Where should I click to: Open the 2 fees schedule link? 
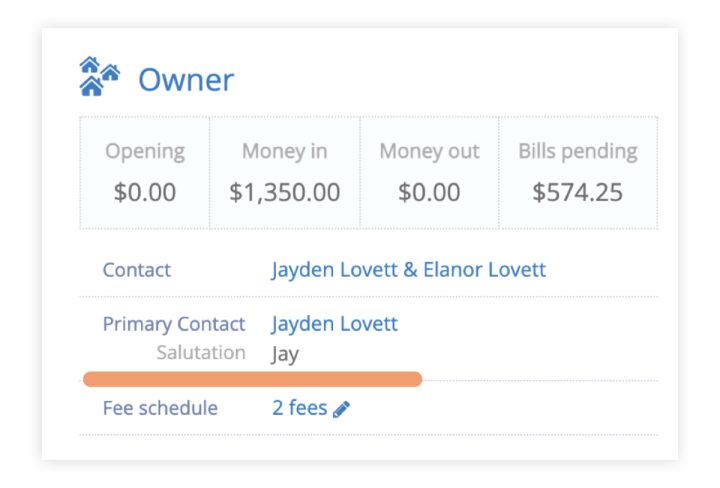[x=299, y=408]
